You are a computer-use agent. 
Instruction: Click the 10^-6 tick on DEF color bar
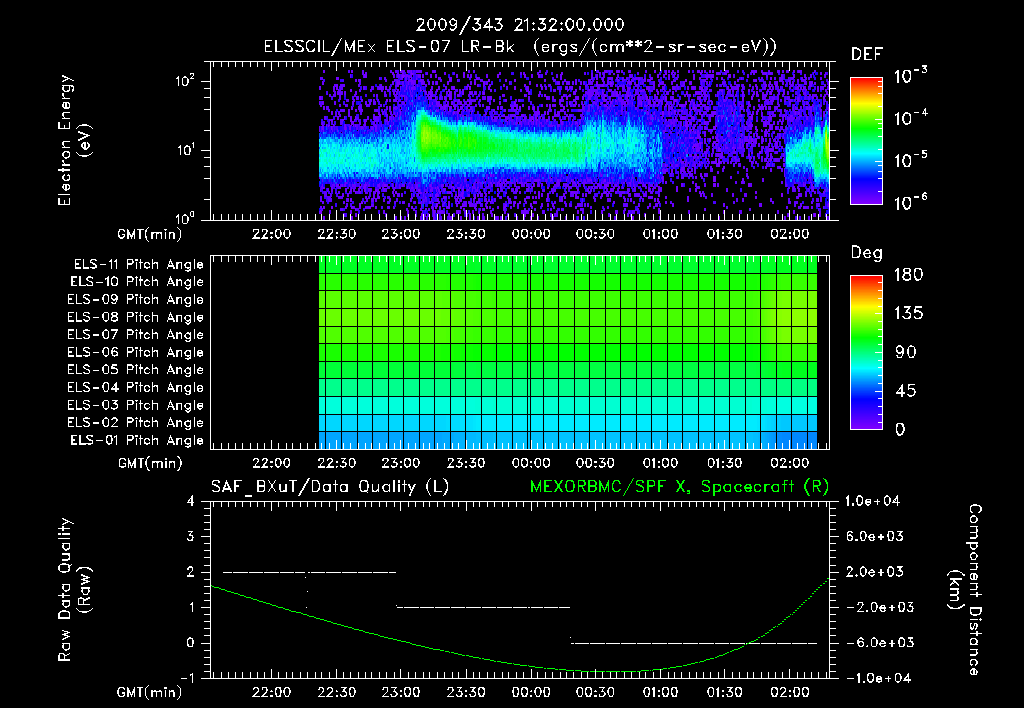pos(910,202)
